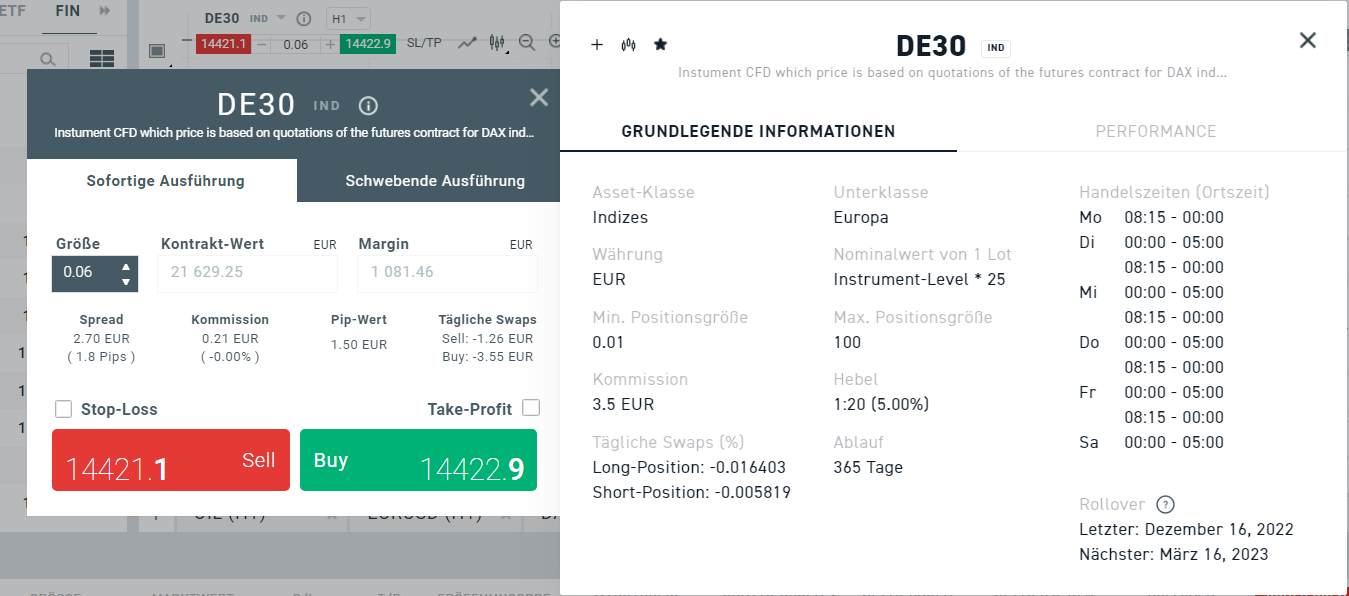Click the Kommission value 3.5 EUR in the info panel
The image size is (1349, 596).
pyautogui.click(x=623, y=405)
